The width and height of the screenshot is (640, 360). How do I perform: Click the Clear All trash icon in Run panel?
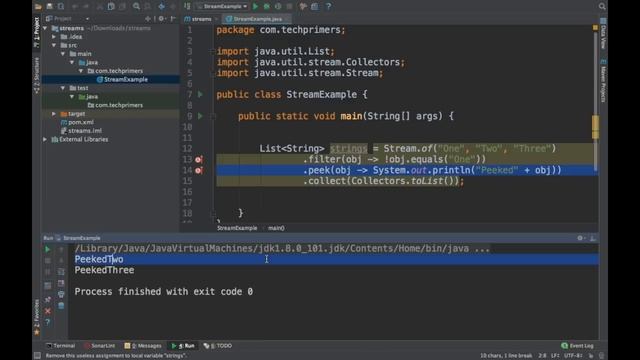coord(61,305)
